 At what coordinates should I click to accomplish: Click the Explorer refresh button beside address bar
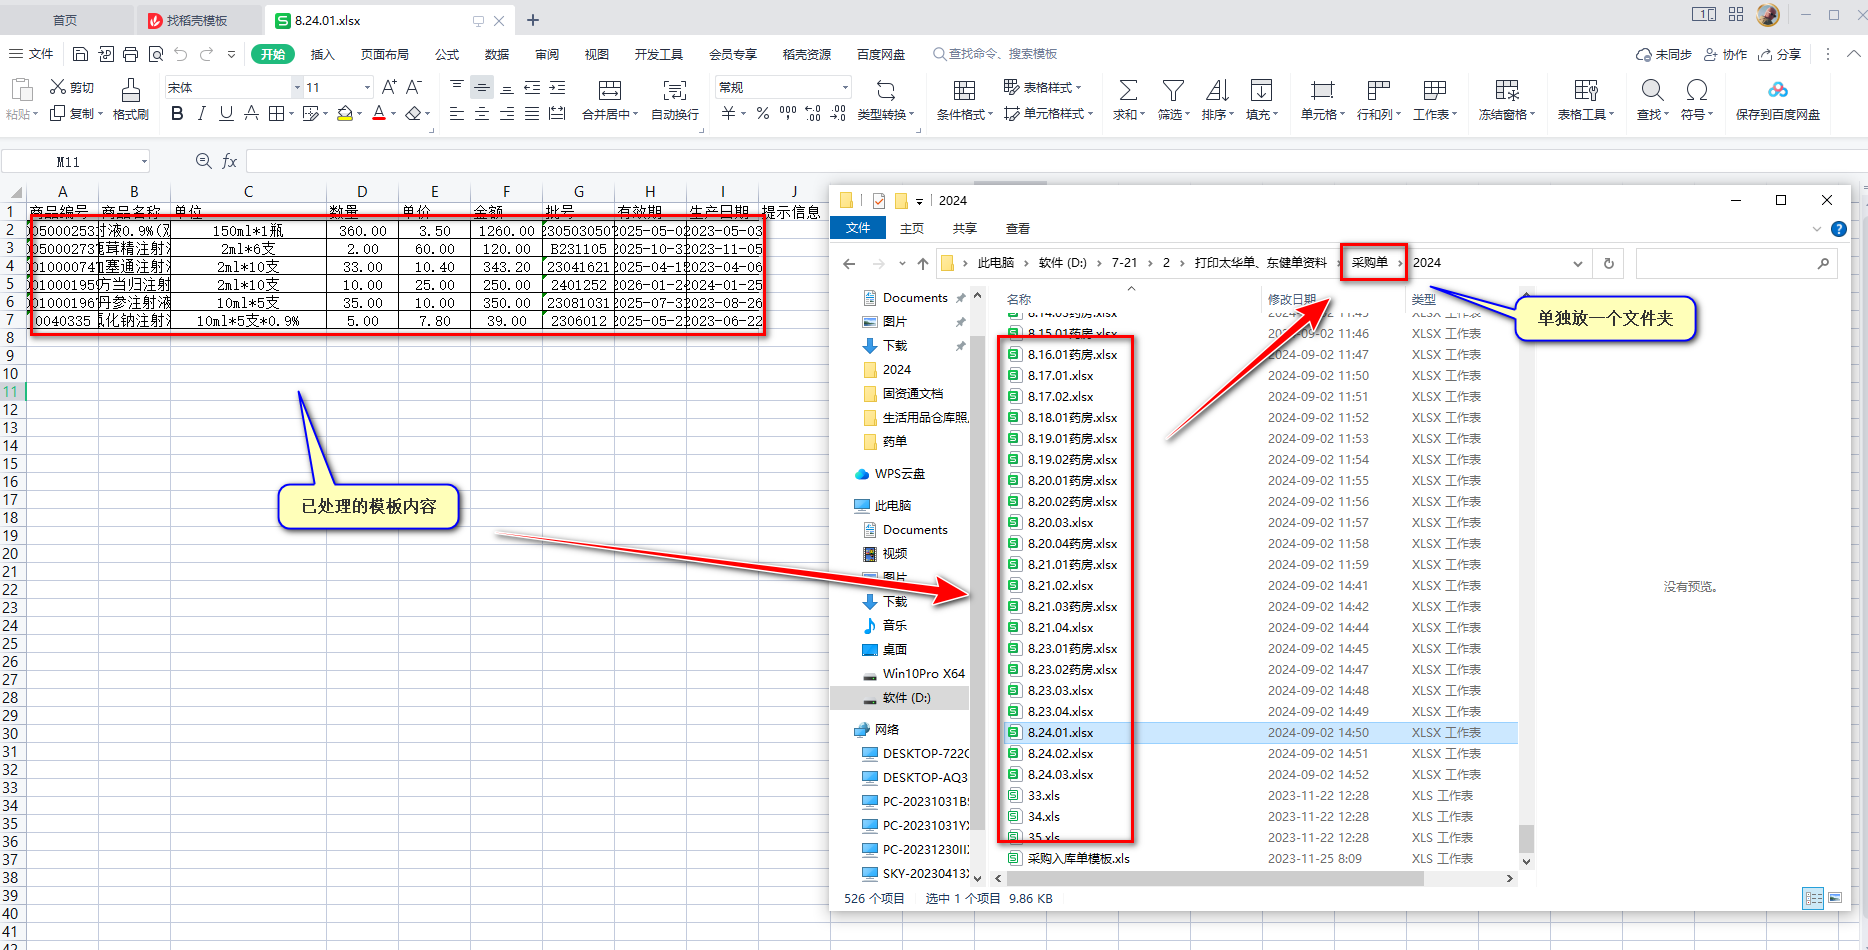tap(1609, 263)
